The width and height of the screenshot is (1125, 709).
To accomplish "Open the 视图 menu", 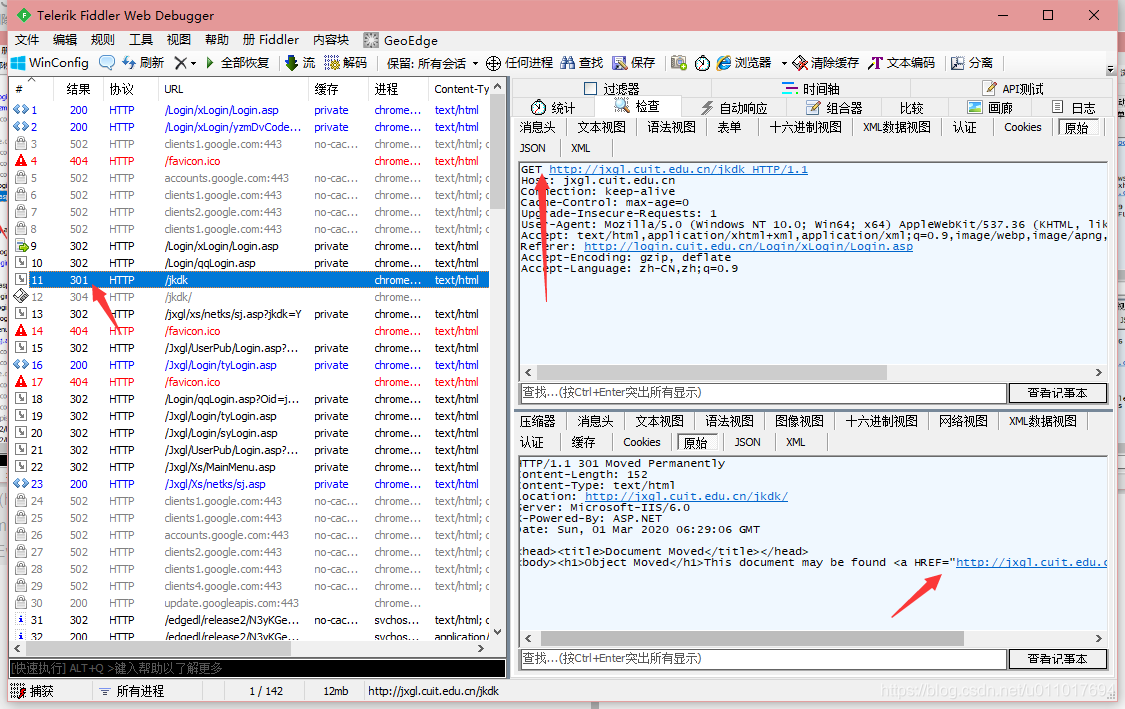I will click(179, 40).
